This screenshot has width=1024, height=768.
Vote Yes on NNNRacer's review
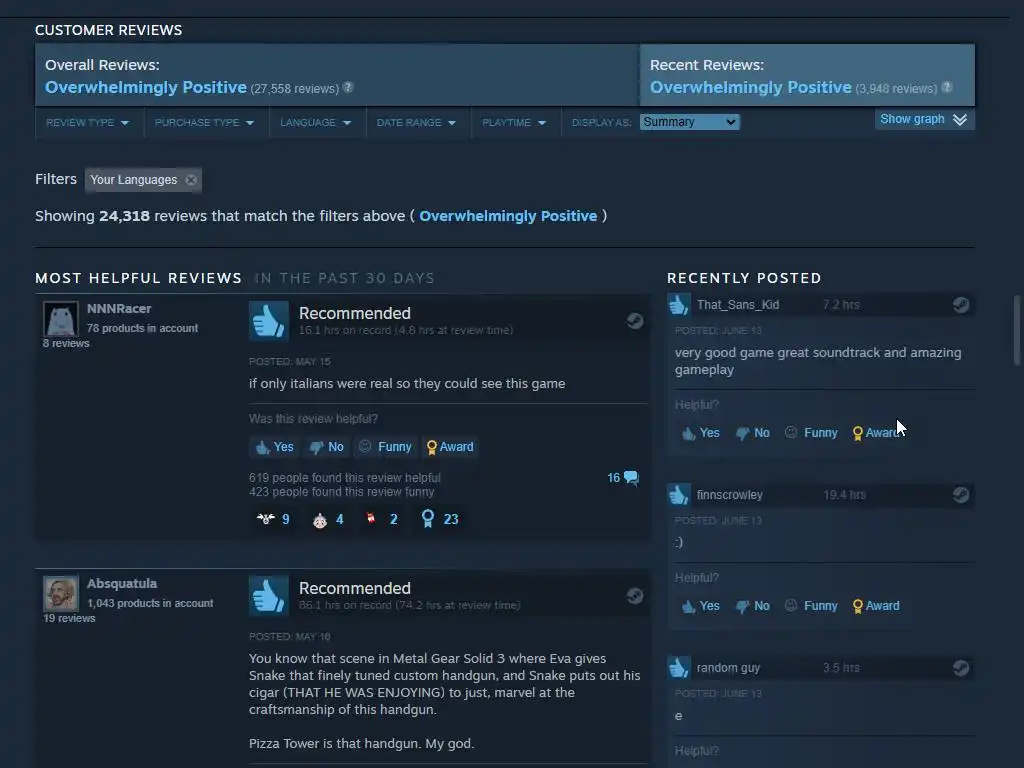[274, 447]
